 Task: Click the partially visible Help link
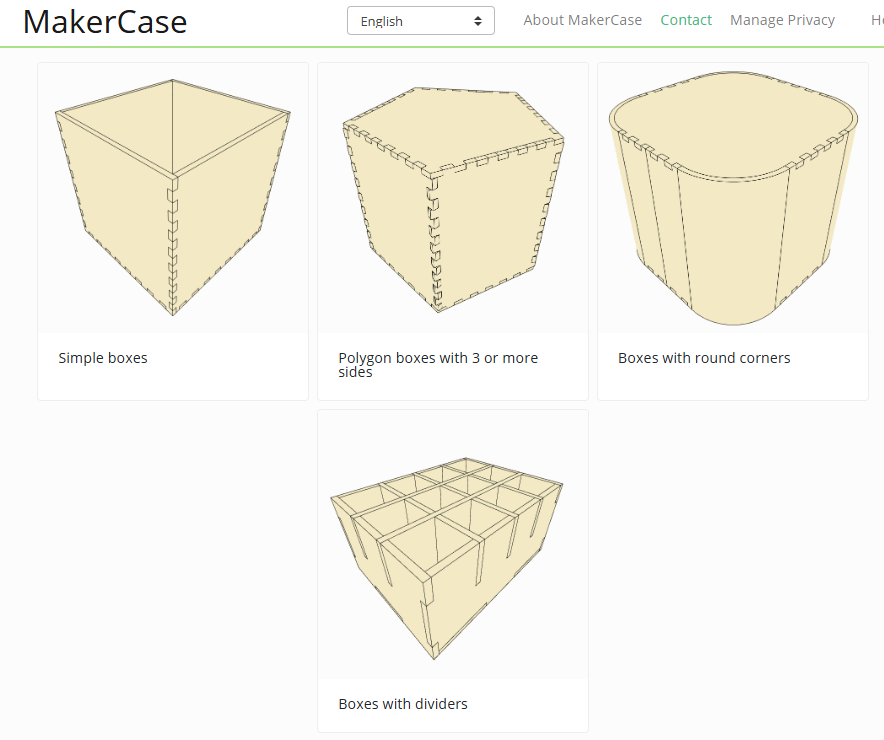[x=876, y=20]
